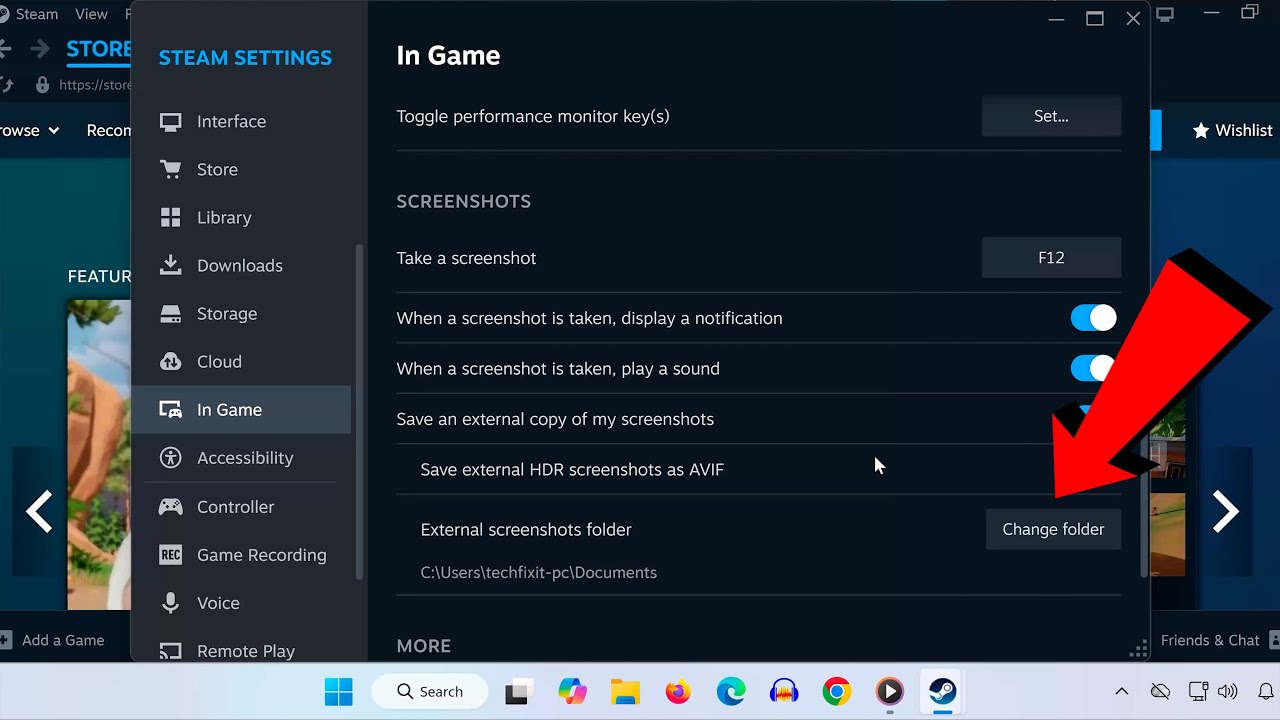Open File Explorer from the taskbar
The width and height of the screenshot is (1280, 720).
625,691
